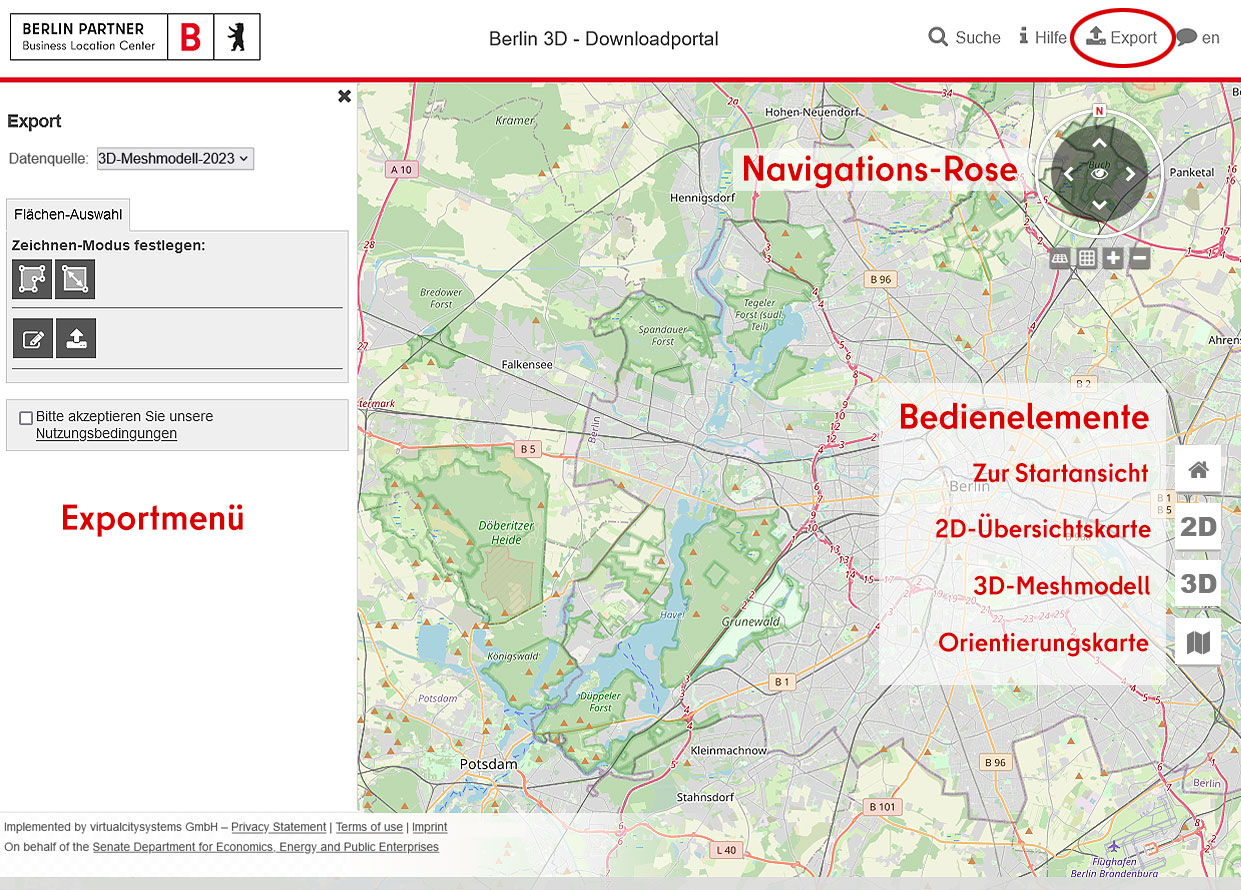
Task: Open the Senate Department for Economics link
Action: click(x=266, y=847)
